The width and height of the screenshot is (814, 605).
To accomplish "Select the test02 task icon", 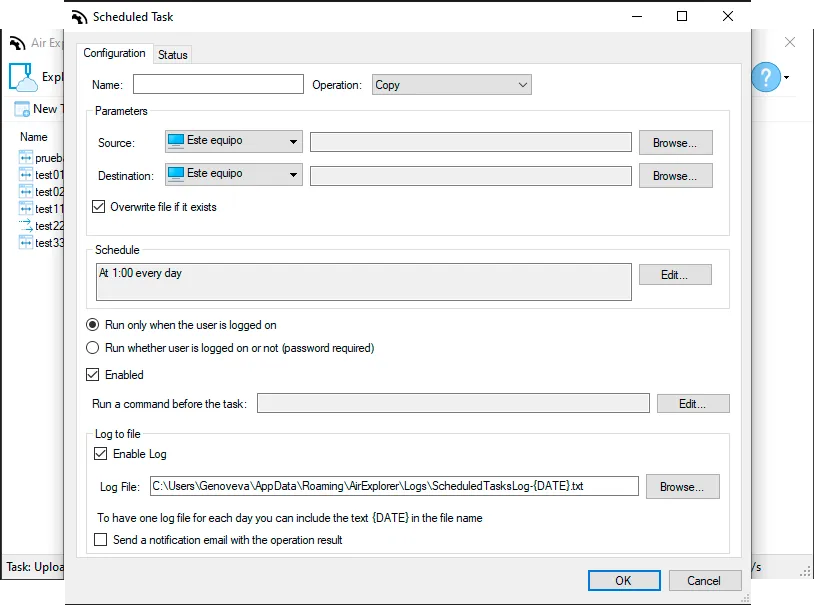I will click(25, 192).
